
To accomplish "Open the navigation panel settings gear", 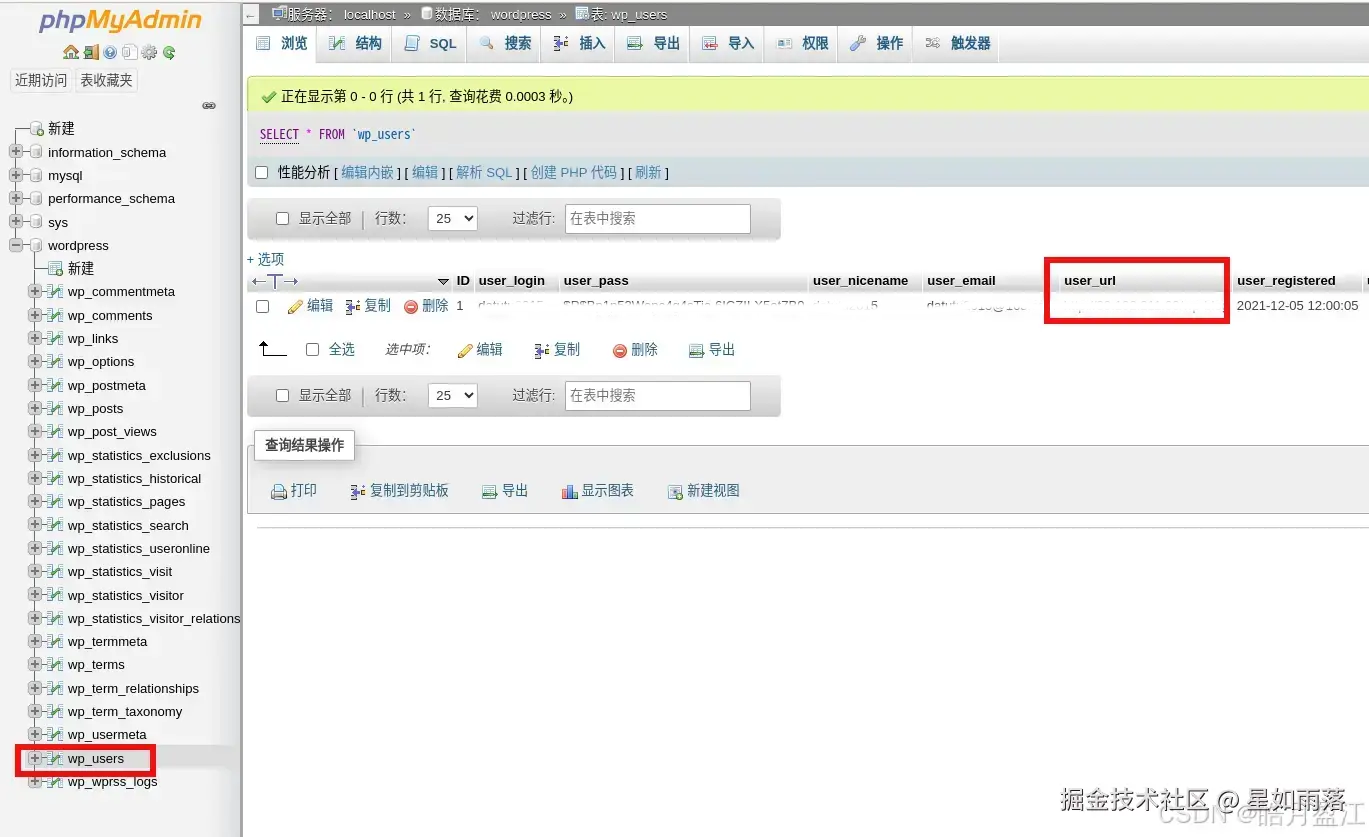I will point(149,52).
